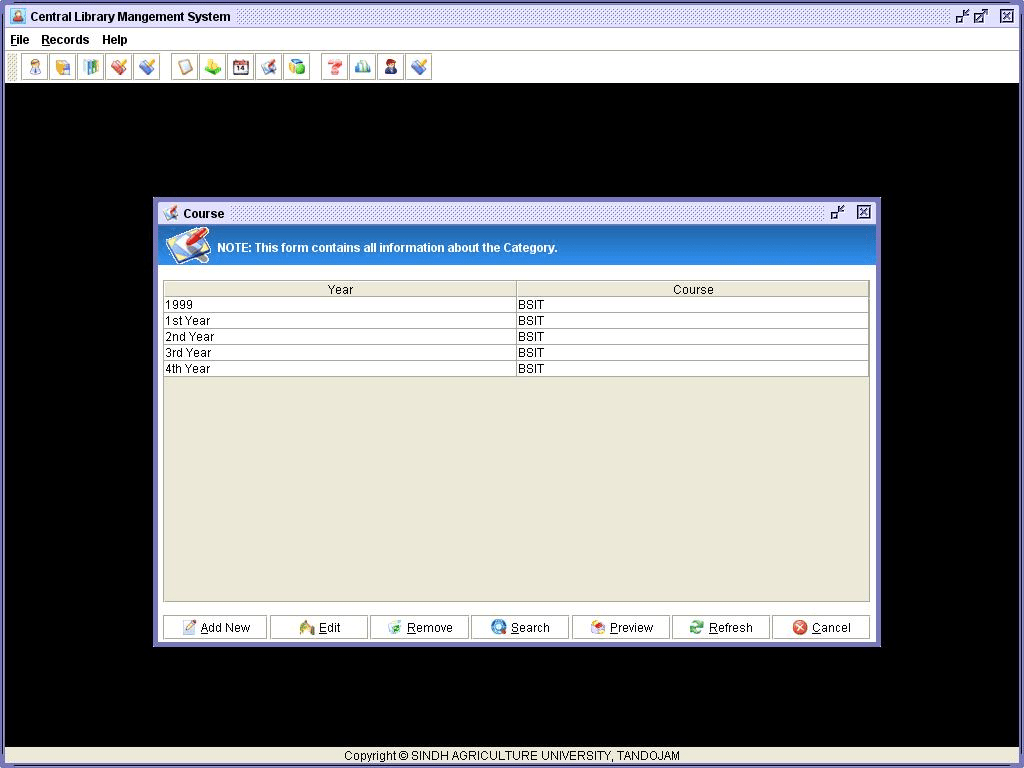This screenshot has height=768, width=1024.
Task: Select the 1999 row in the table
Action: click(x=340, y=305)
